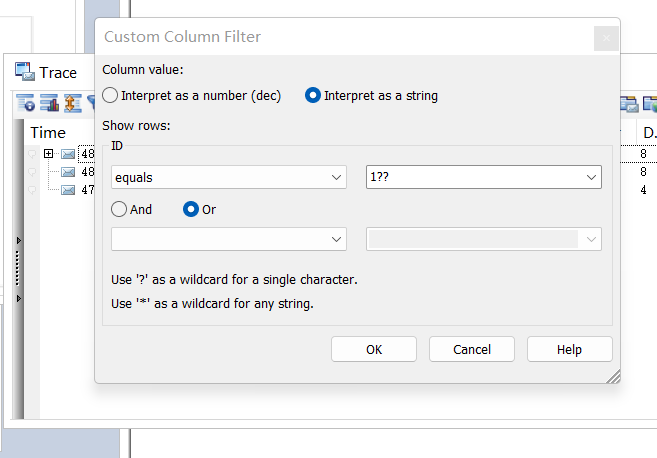Select Interpret as a number (dec)
This screenshot has height=458, width=657.
[110, 96]
